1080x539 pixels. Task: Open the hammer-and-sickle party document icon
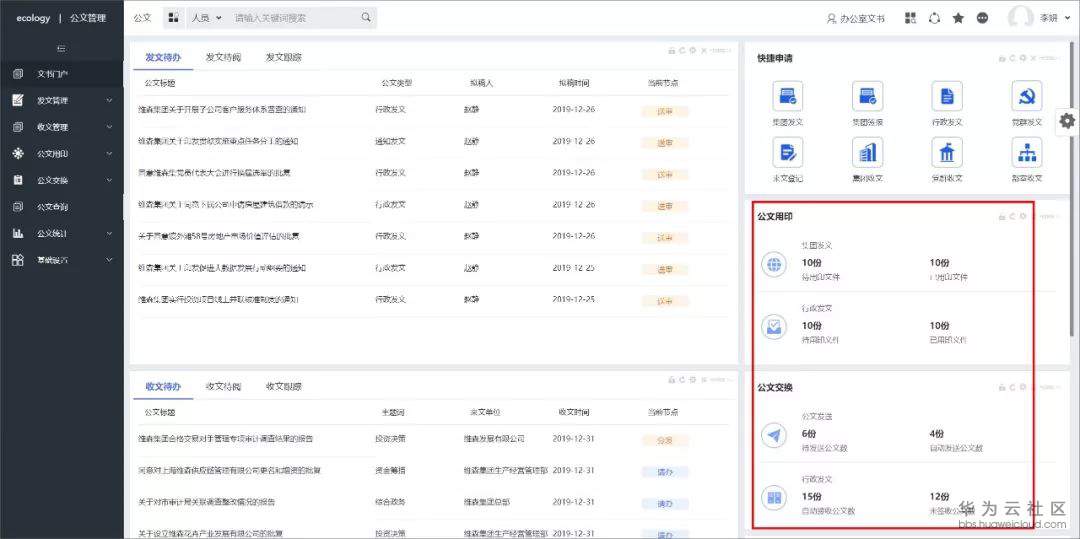point(1027,96)
